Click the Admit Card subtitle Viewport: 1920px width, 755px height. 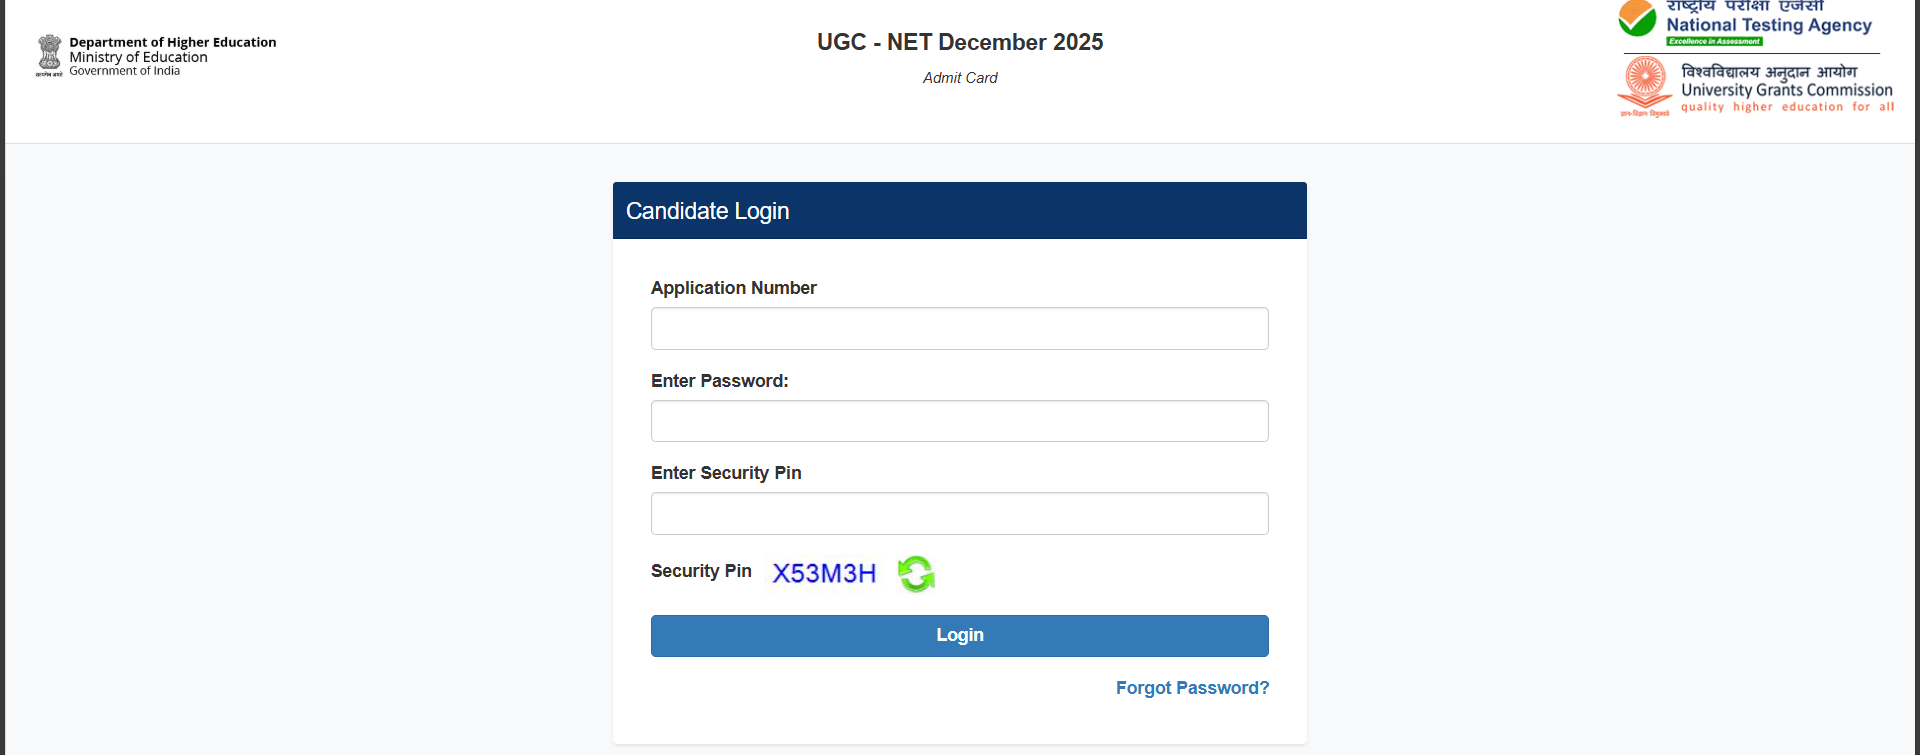(x=960, y=78)
